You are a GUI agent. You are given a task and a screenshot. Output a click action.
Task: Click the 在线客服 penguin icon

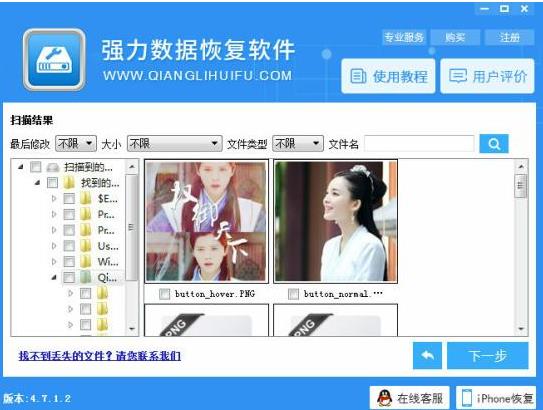(x=384, y=398)
